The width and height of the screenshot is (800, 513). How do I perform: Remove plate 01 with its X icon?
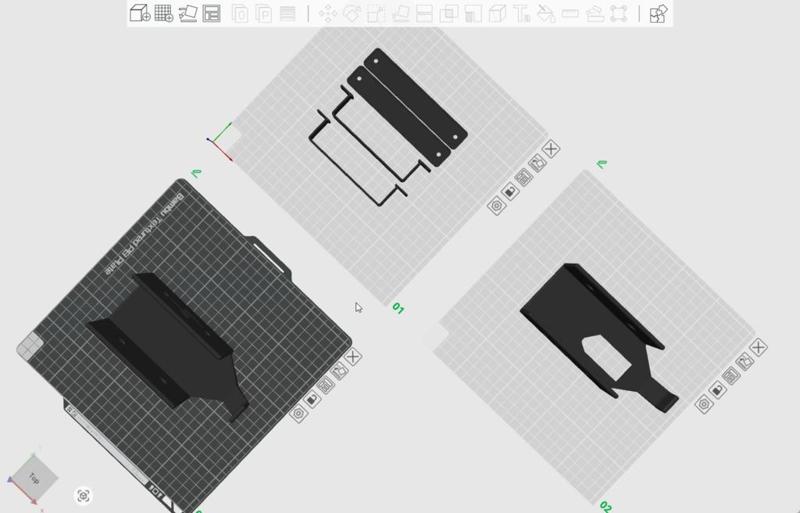551,149
